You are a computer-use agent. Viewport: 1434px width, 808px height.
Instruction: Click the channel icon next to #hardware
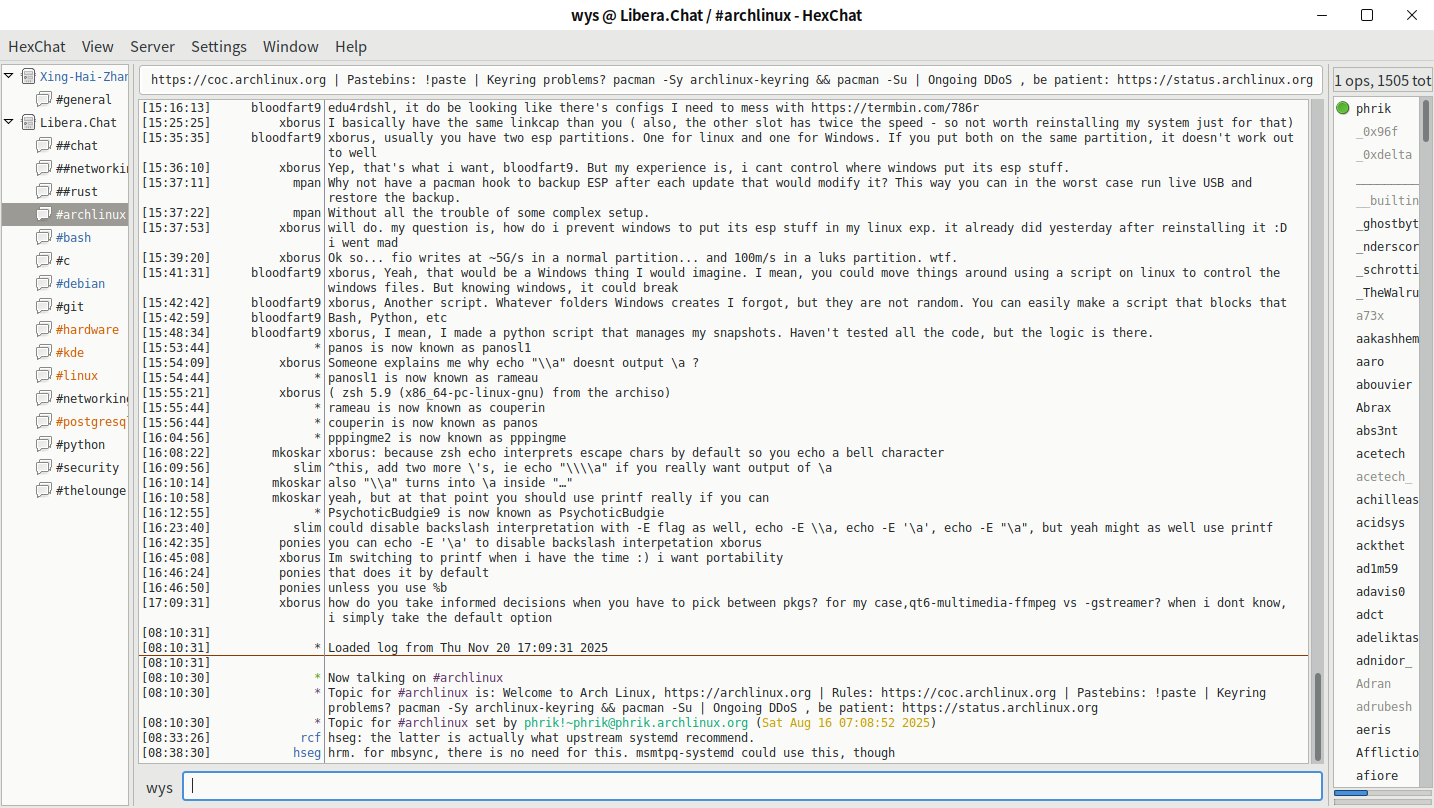tap(43, 329)
